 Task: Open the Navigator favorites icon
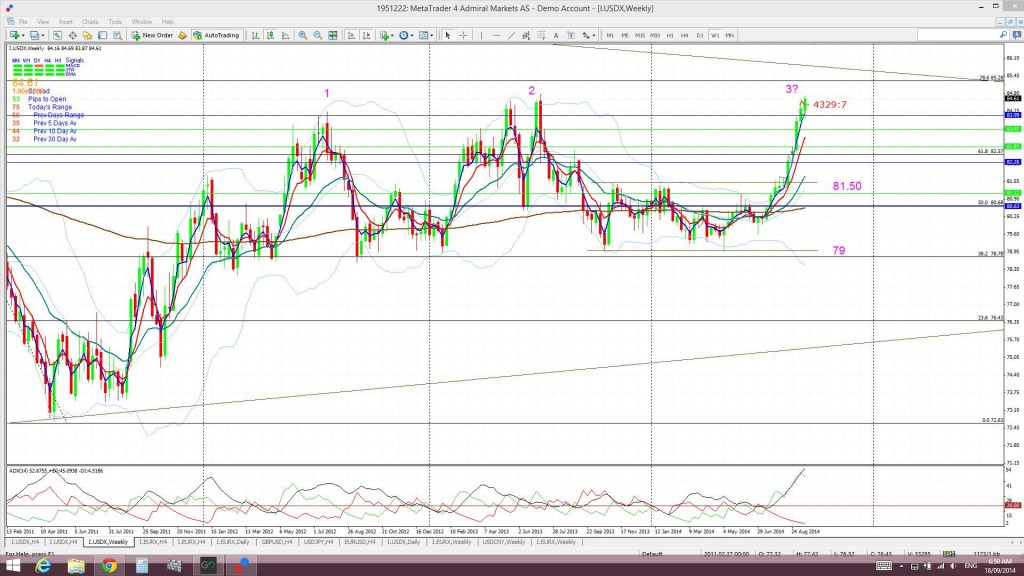tap(87, 35)
